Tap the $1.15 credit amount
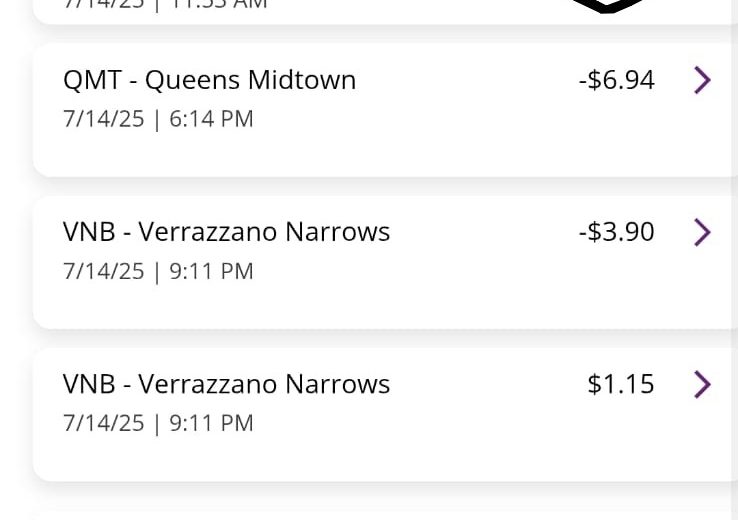 click(621, 384)
